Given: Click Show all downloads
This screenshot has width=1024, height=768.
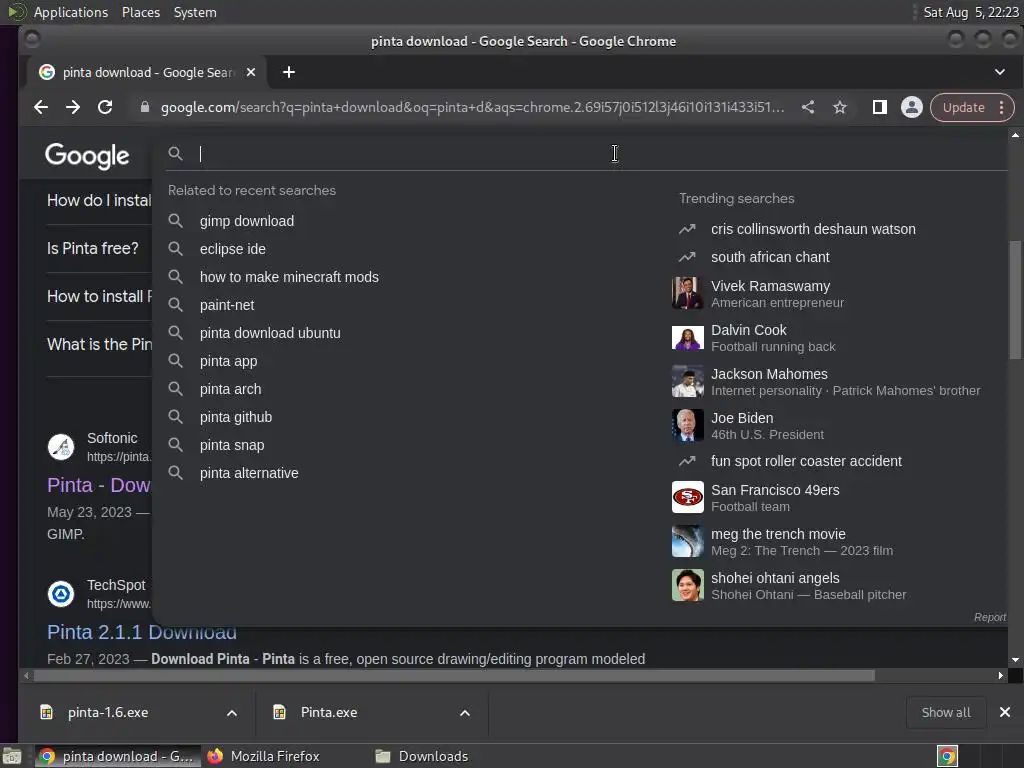Looking at the screenshot, I should (x=946, y=712).
